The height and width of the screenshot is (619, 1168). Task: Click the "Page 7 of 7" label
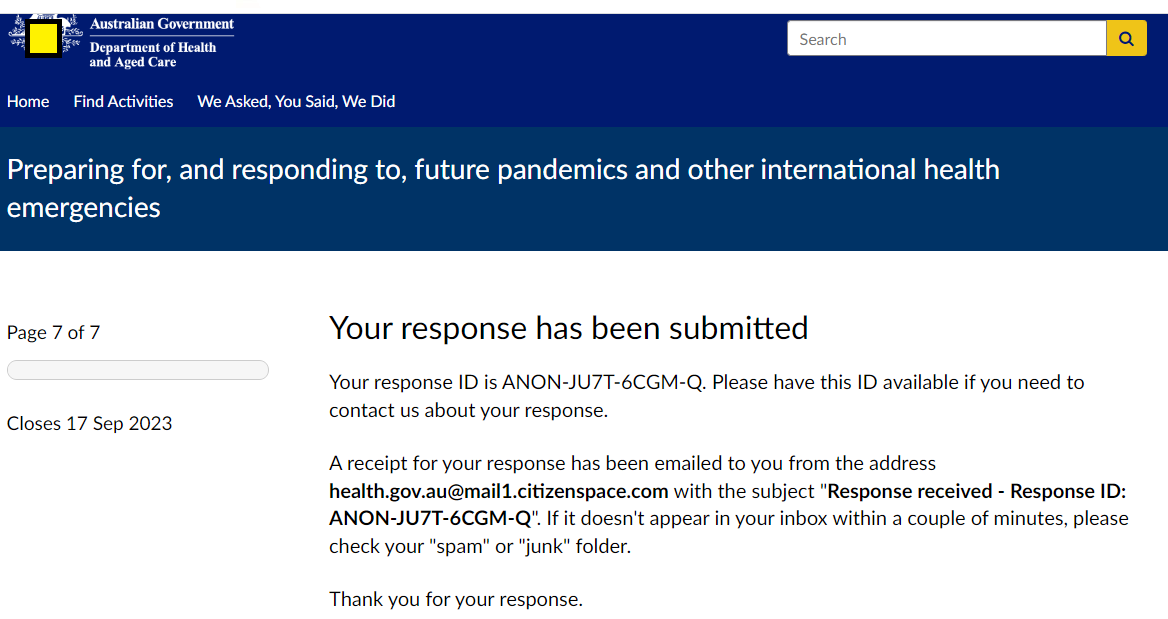point(54,332)
